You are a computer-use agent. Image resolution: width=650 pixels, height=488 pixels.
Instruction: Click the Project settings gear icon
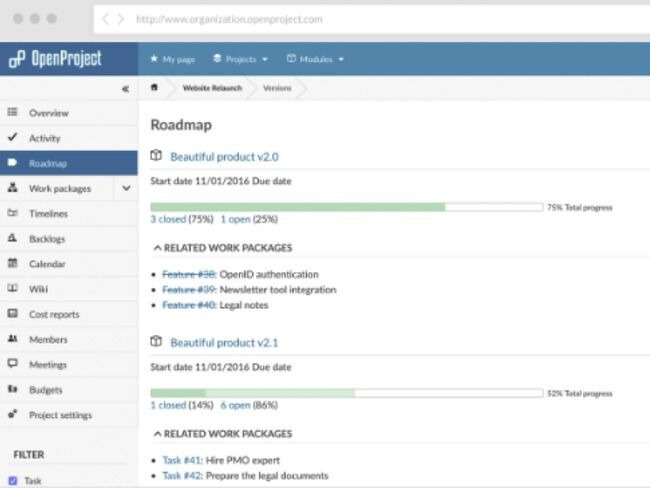point(13,414)
